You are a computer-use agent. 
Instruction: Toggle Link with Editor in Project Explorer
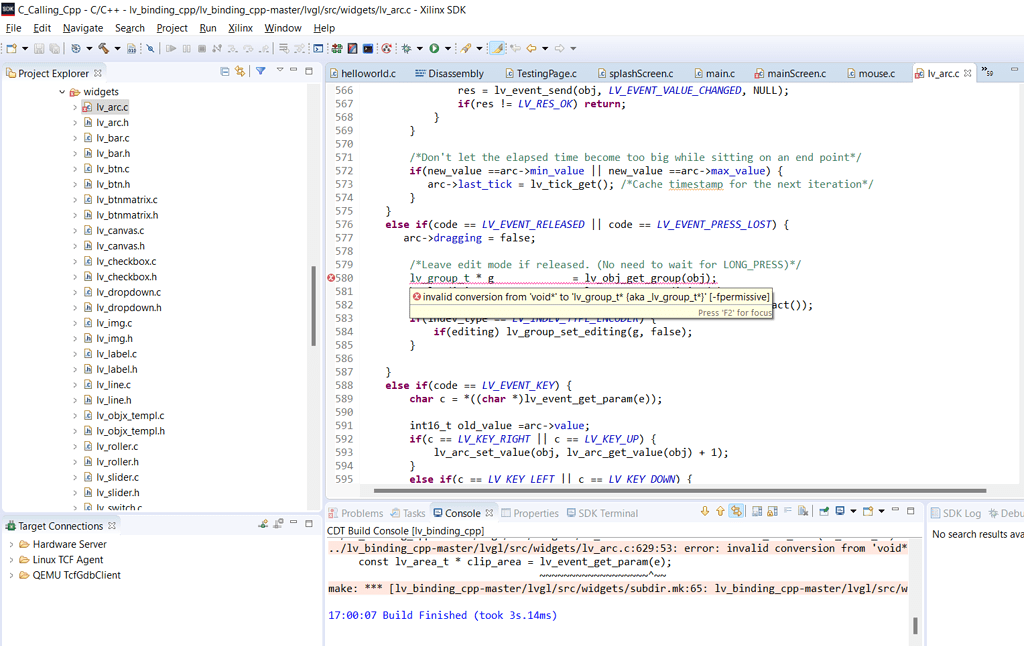tap(240, 71)
